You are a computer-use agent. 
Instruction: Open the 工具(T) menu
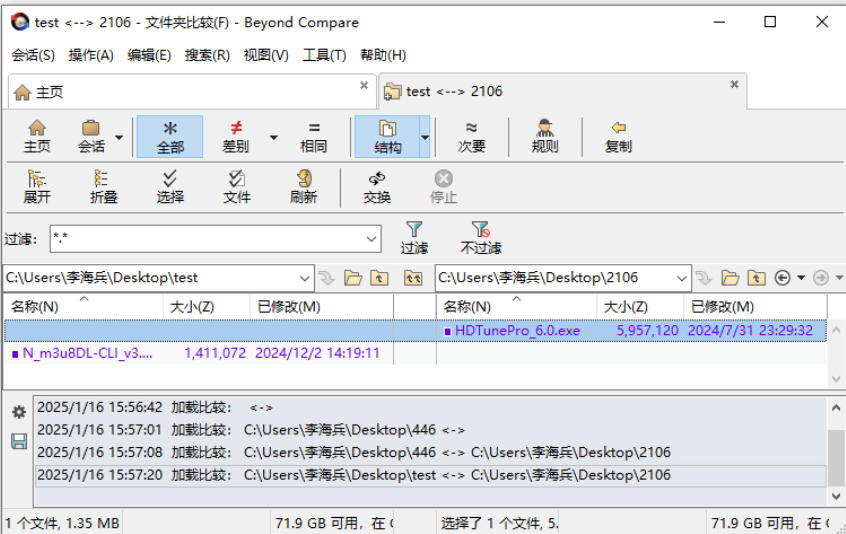pos(324,55)
